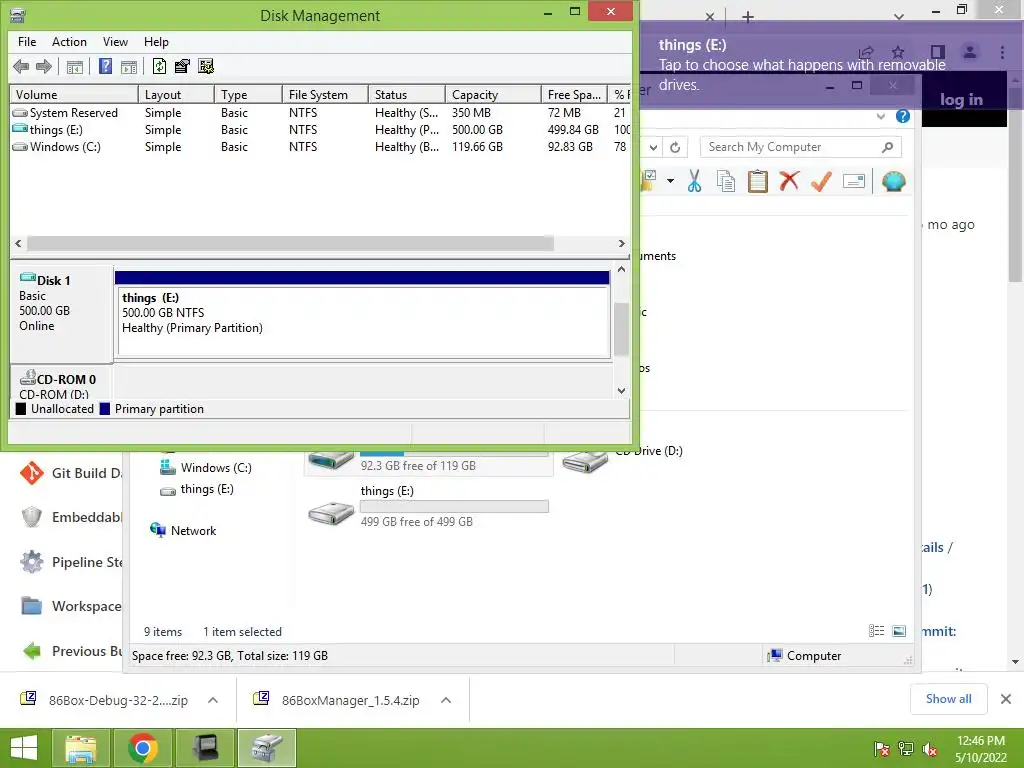1024x768 pixels.
Task: Click the Refresh button beside Explorer address bar
Action: click(x=675, y=148)
